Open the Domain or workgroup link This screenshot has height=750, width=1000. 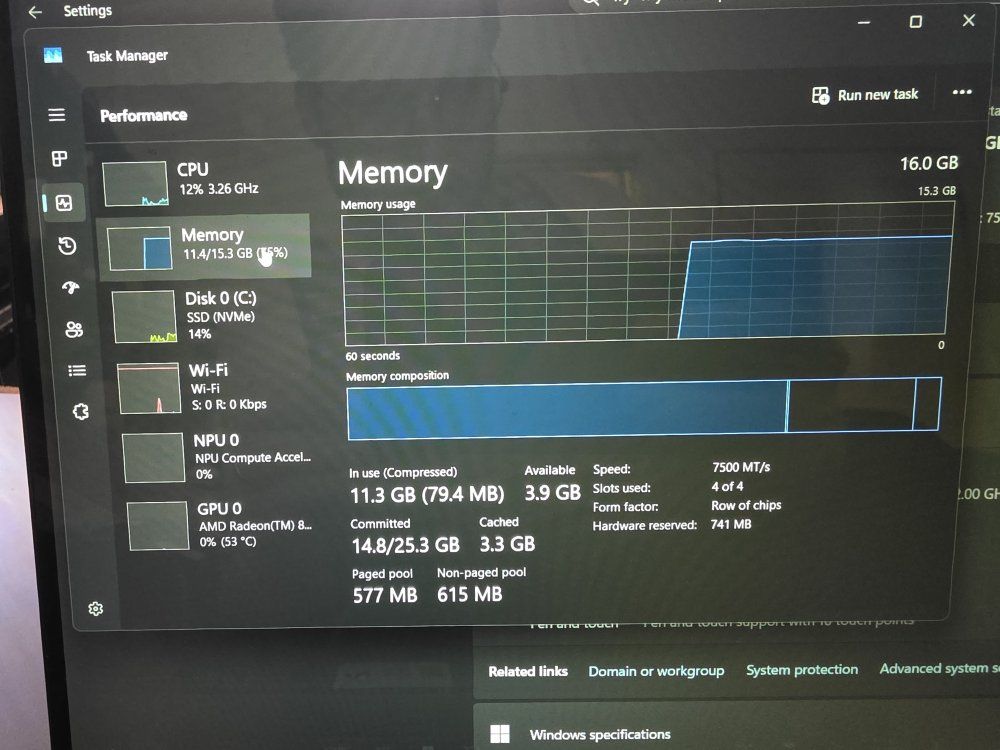coord(656,671)
